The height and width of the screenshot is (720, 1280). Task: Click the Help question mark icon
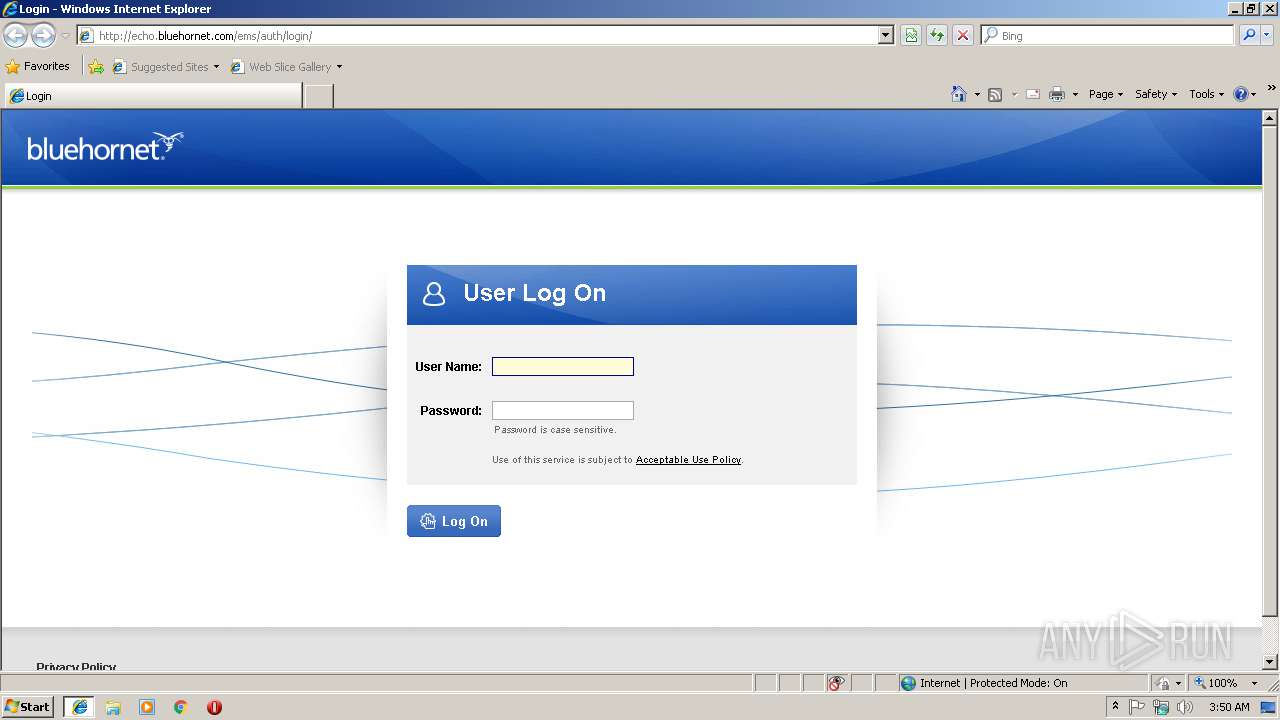[1241, 94]
